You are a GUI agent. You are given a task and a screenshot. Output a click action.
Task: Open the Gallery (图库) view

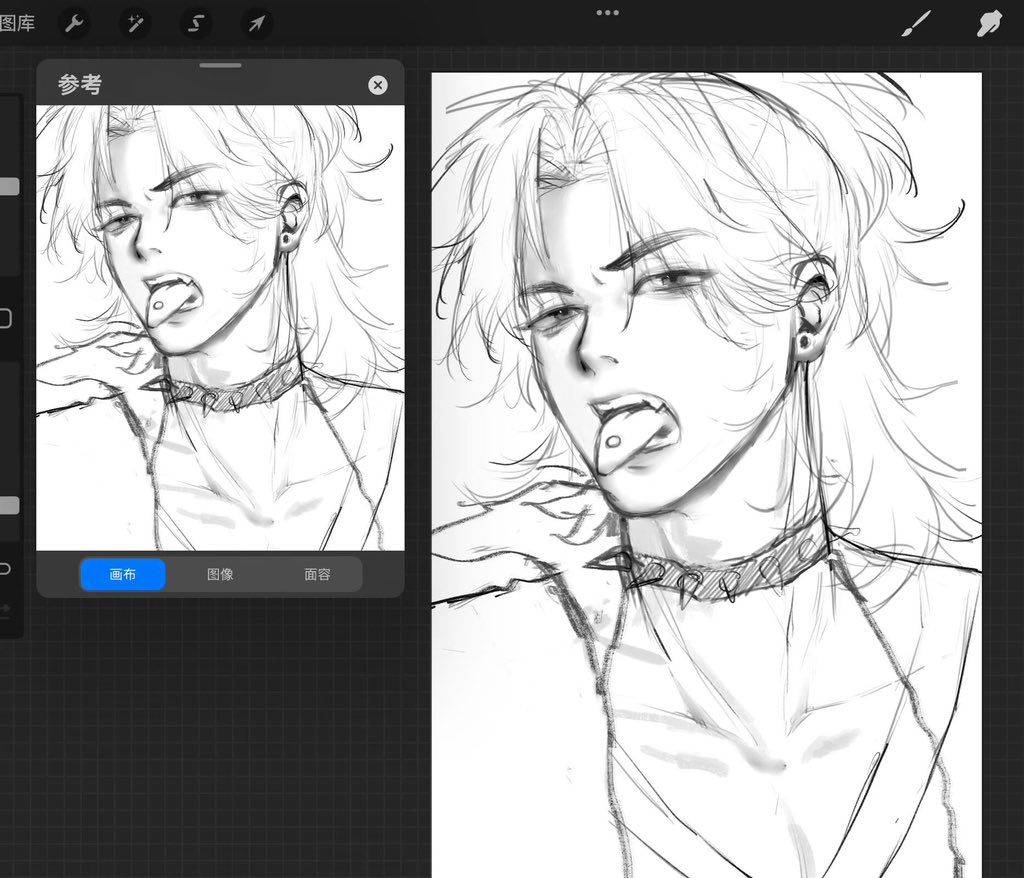click(x=17, y=24)
